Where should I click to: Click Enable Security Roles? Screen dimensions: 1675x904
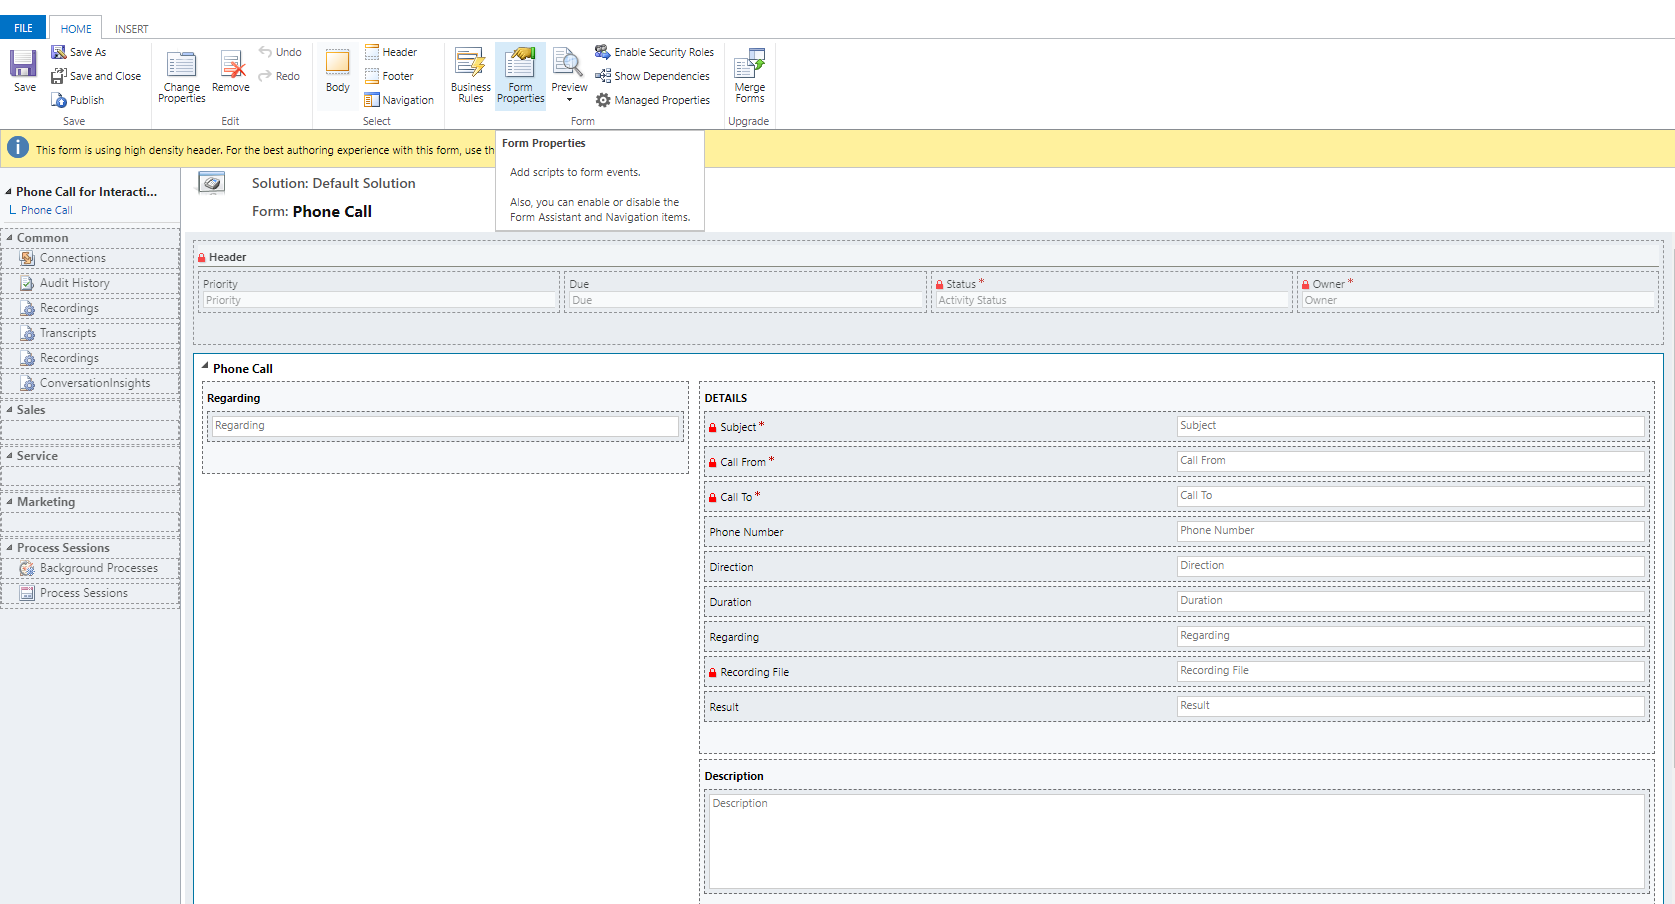[x=655, y=52]
